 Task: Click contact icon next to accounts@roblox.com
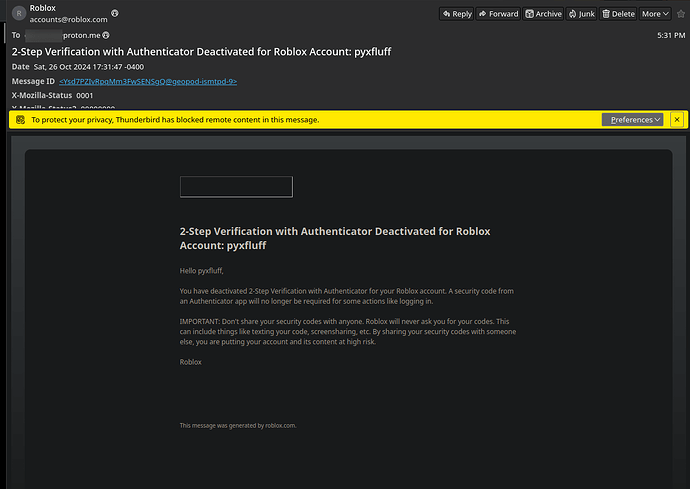tap(115, 13)
